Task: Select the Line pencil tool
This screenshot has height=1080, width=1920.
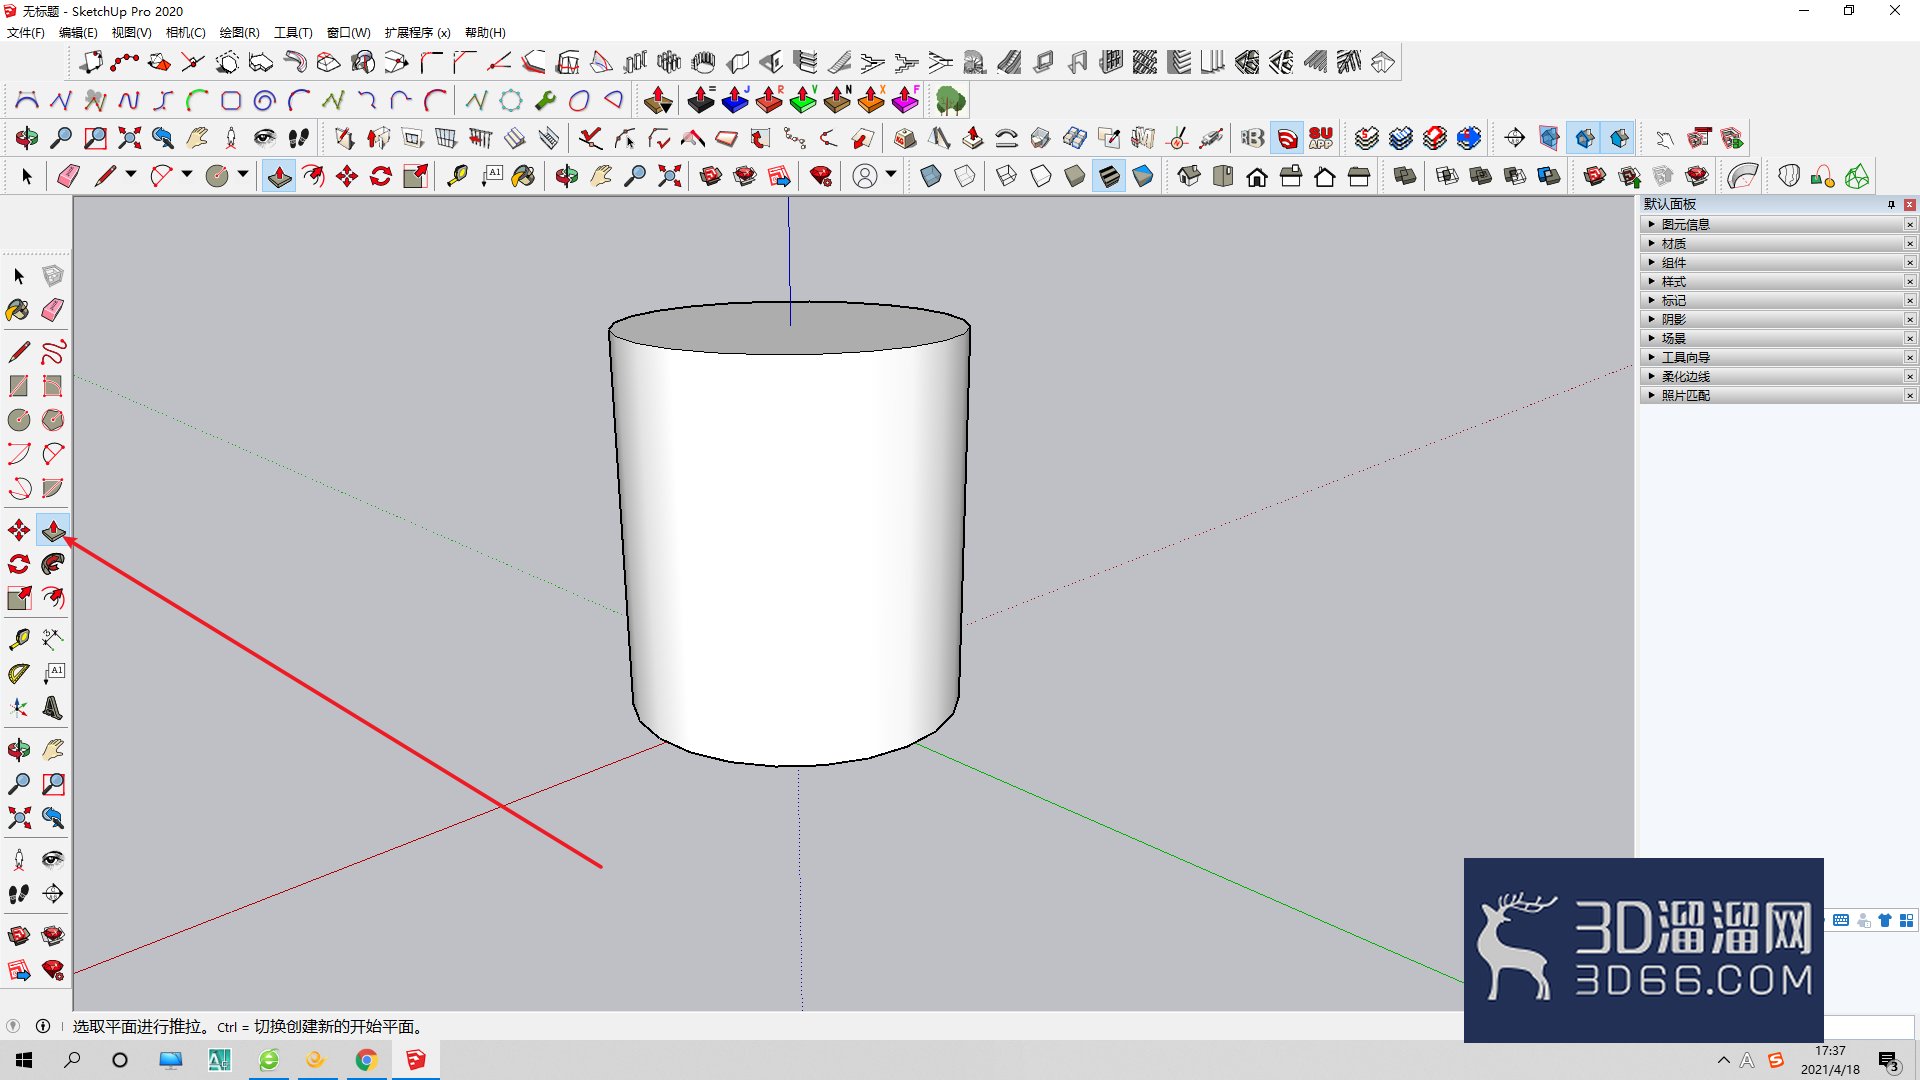Action: click(x=19, y=351)
